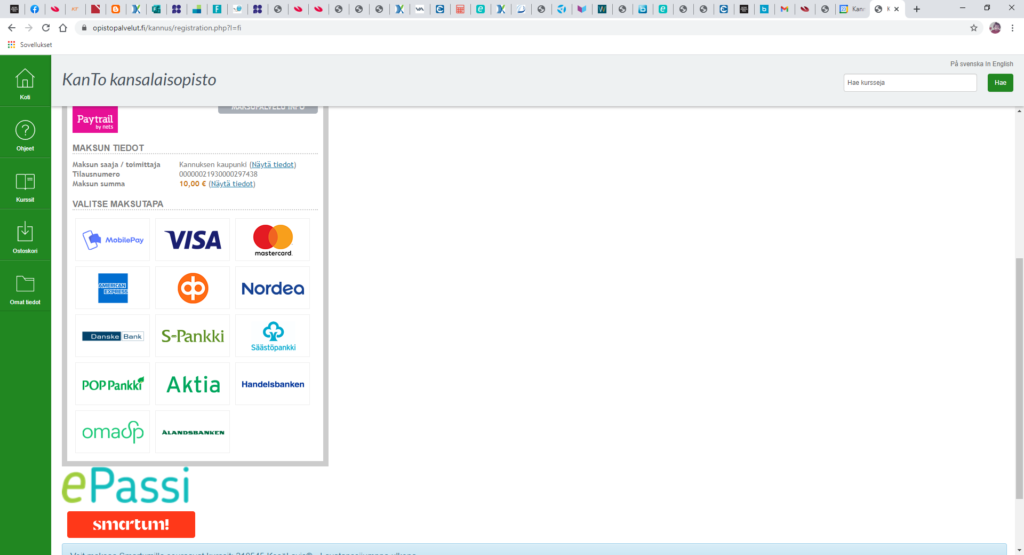The width and height of the screenshot is (1024, 555).
Task: Click the Hae search button
Action: [1000, 83]
